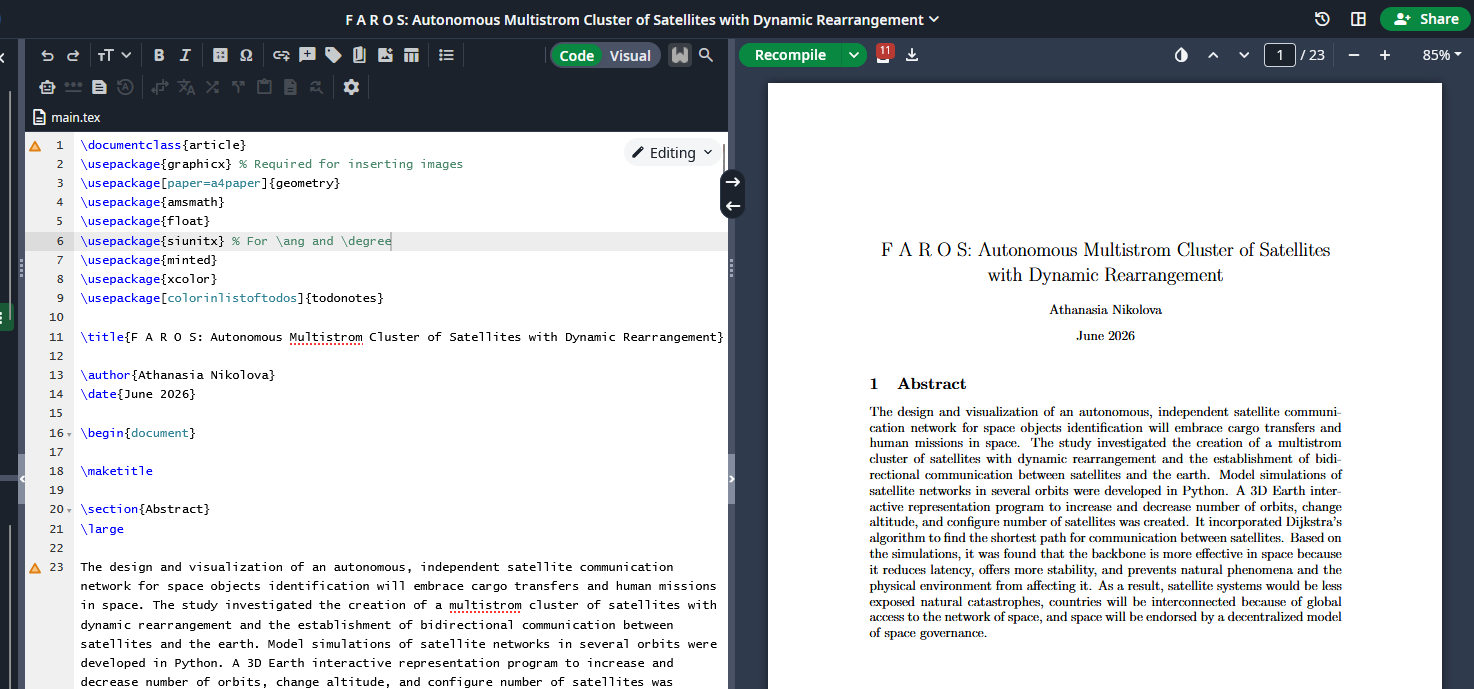This screenshot has height=689, width=1474.
Task: Apply bold formatting
Action: 159,56
